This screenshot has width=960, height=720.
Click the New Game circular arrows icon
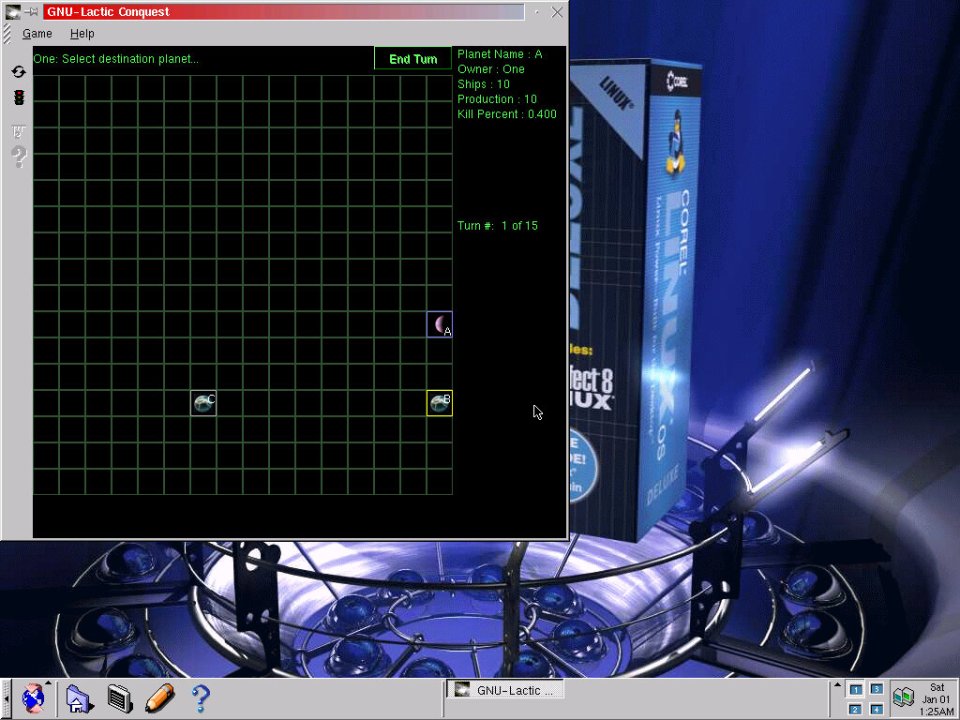[x=18, y=72]
